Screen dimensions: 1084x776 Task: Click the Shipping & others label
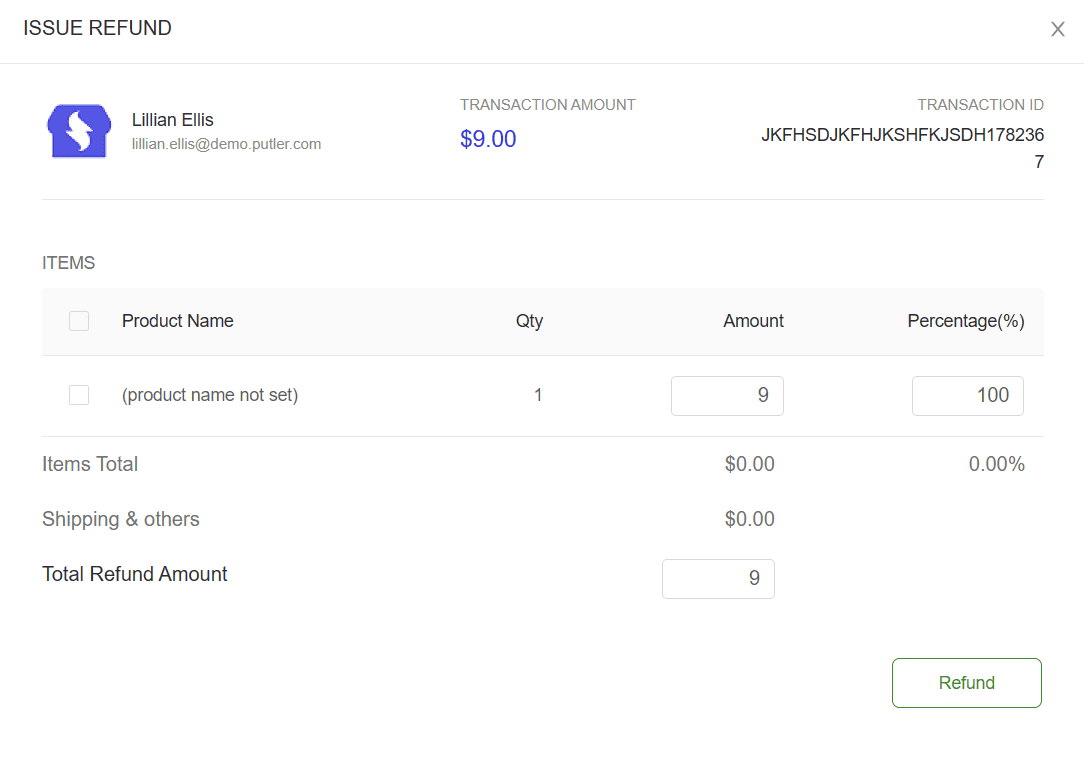(x=121, y=519)
